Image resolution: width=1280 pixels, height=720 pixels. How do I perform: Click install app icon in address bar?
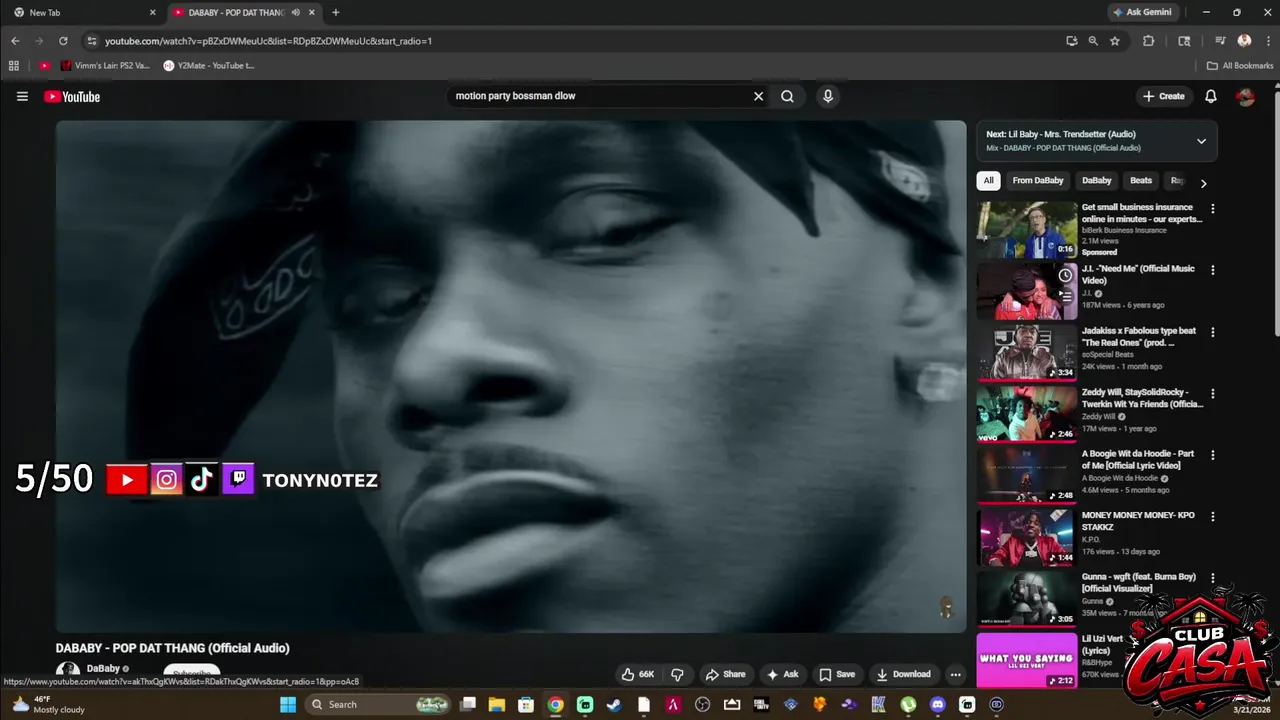coord(1071,41)
